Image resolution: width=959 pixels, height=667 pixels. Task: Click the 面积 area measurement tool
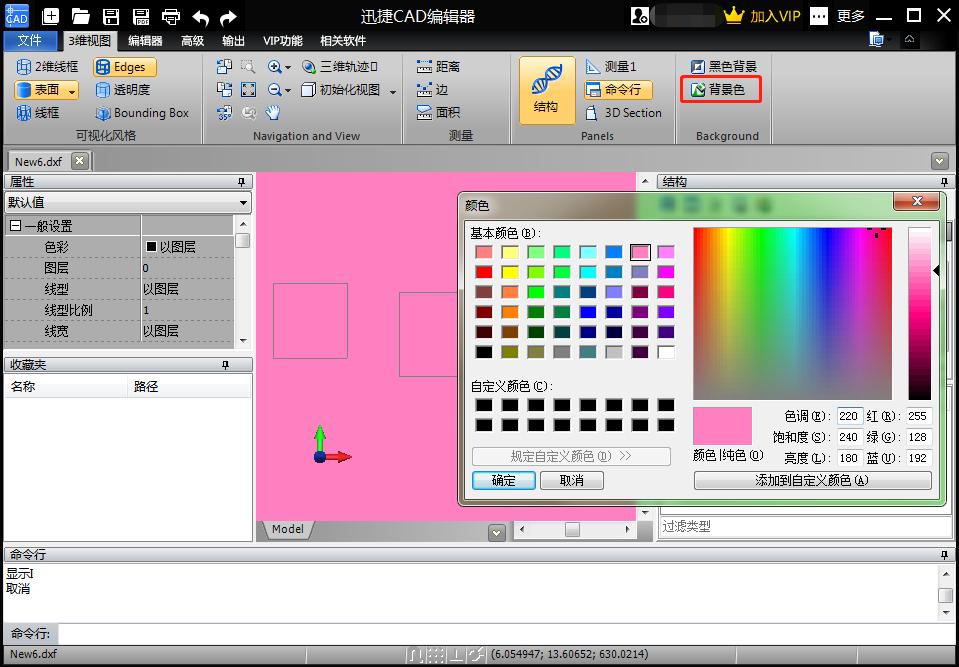pyautogui.click(x=438, y=113)
